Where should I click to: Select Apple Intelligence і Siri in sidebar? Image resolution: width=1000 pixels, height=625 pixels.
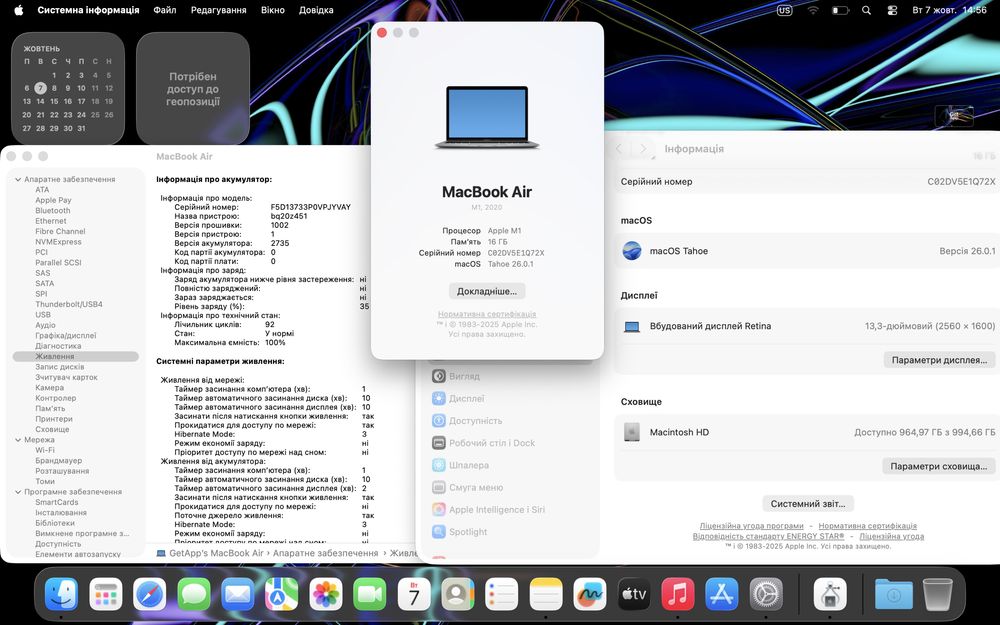(x=489, y=510)
